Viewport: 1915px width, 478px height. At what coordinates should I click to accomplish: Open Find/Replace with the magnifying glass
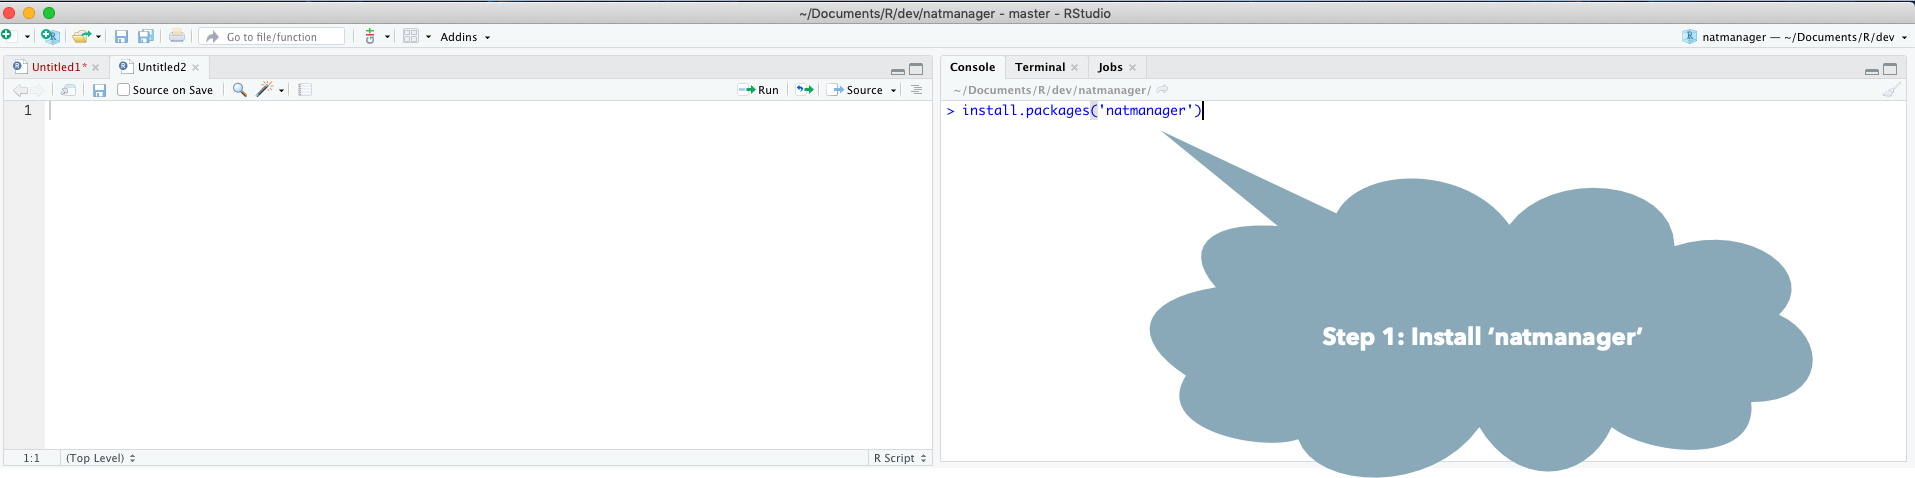pos(239,90)
